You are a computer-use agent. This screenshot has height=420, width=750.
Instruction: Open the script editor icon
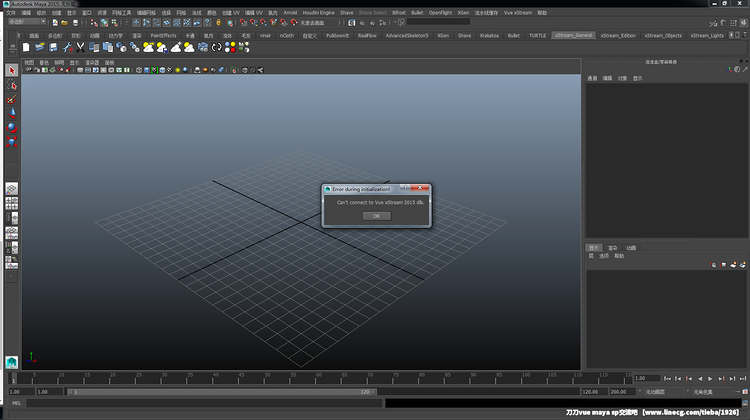[x=745, y=403]
